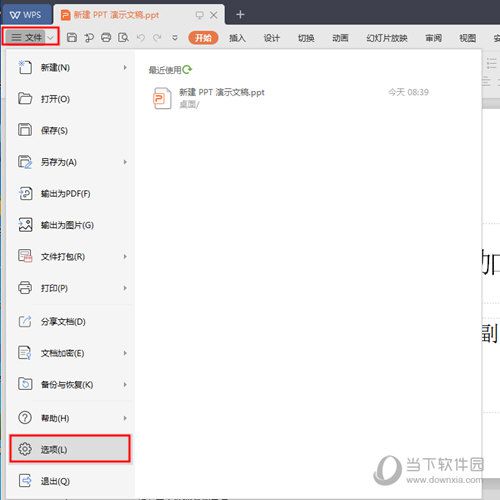This screenshot has width=500, height=500.
Task: Click the 今天 08:39 timestamp
Action: tap(408, 92)
